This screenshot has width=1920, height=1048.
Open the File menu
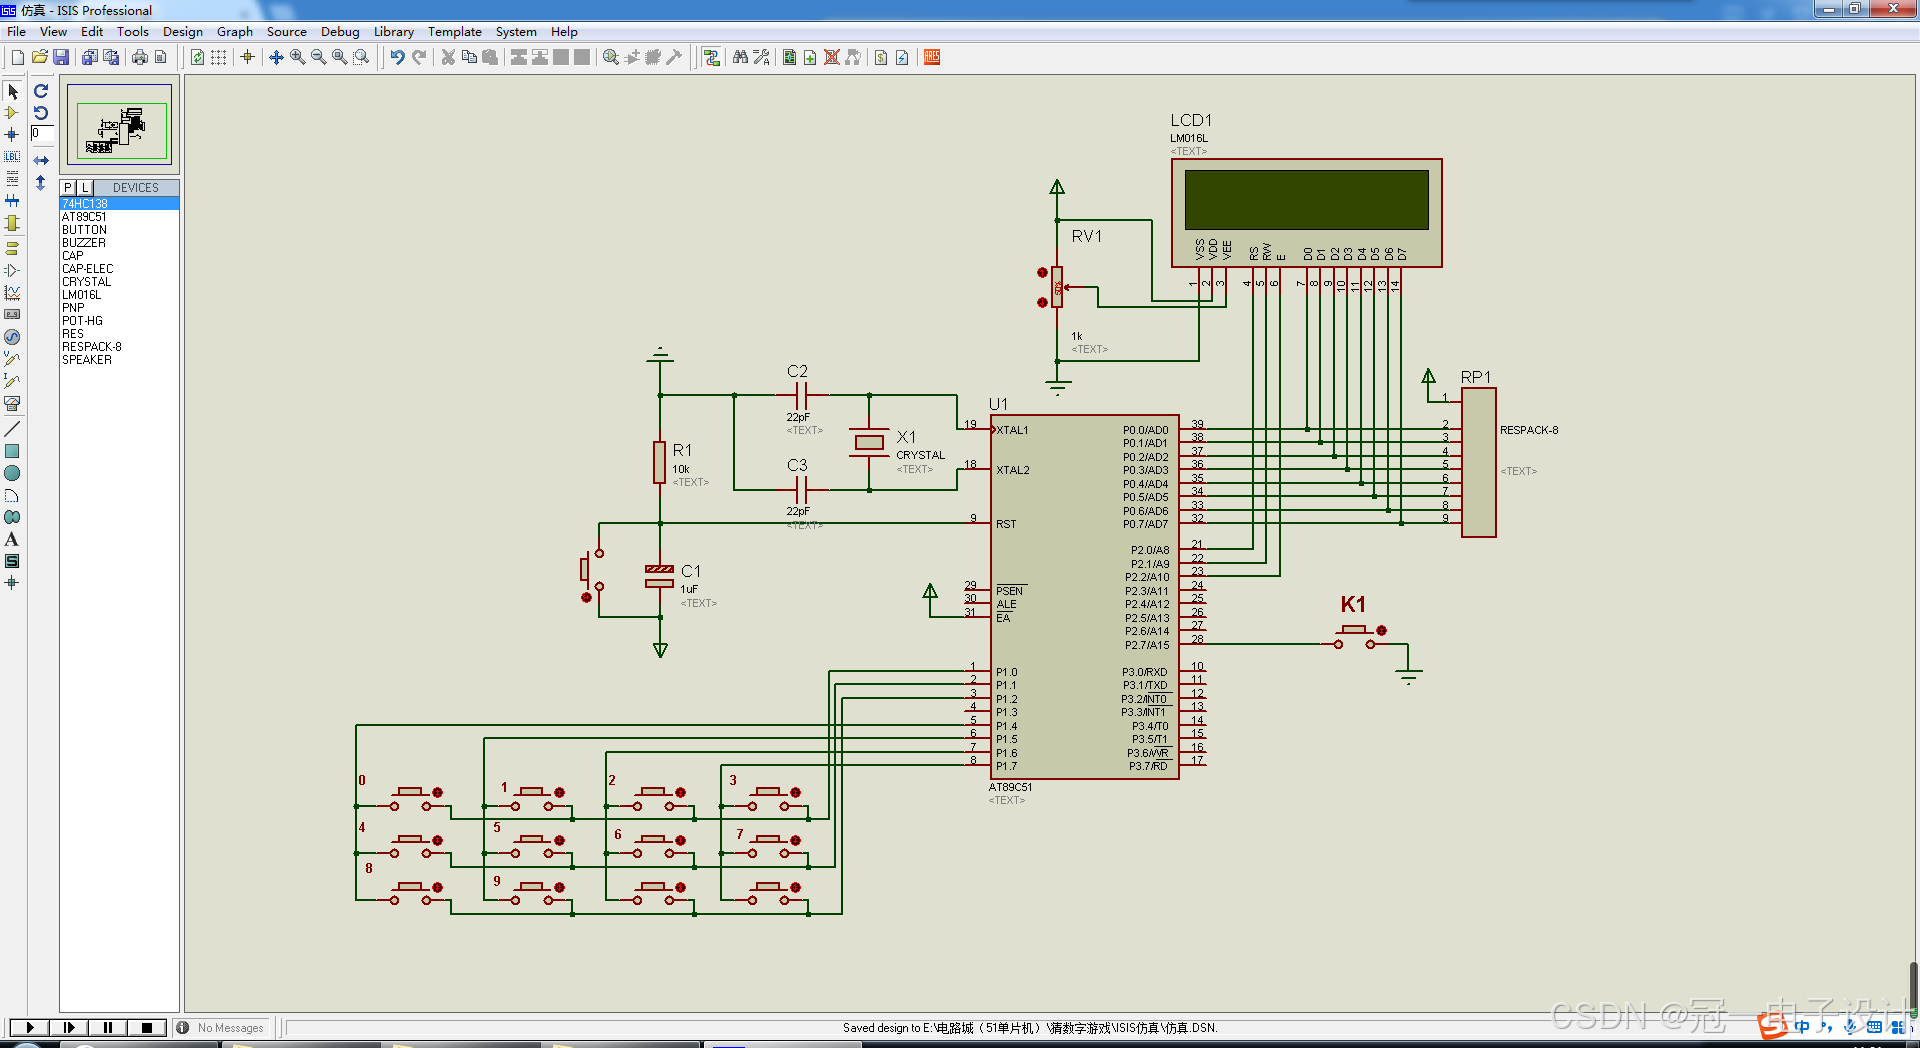coord(16,32)
